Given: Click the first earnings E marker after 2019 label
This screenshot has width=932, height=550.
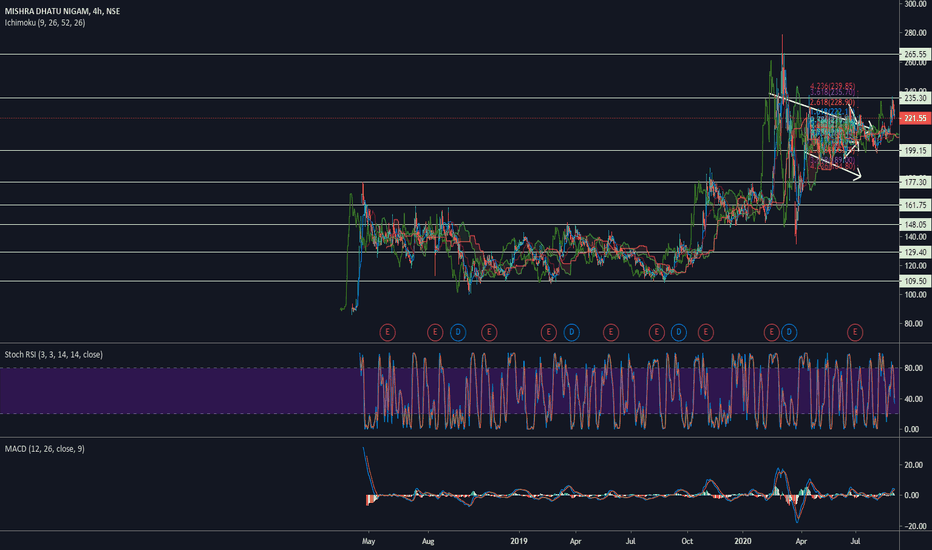Looking at the screenshot, I should [x=549, y=332].
